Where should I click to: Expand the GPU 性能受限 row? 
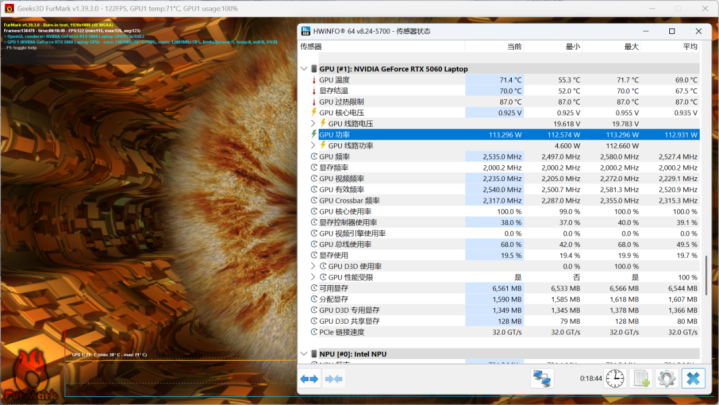(x=313, y=277)
